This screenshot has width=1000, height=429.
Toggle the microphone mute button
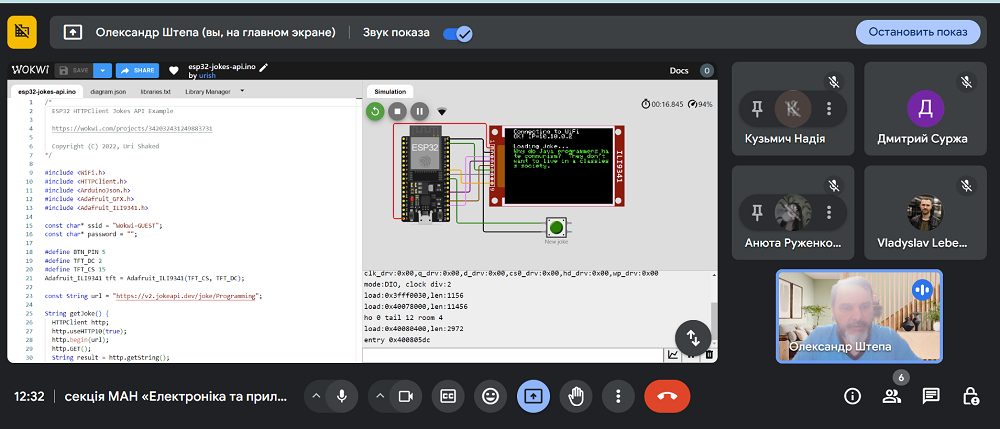(x=342, y=396)
